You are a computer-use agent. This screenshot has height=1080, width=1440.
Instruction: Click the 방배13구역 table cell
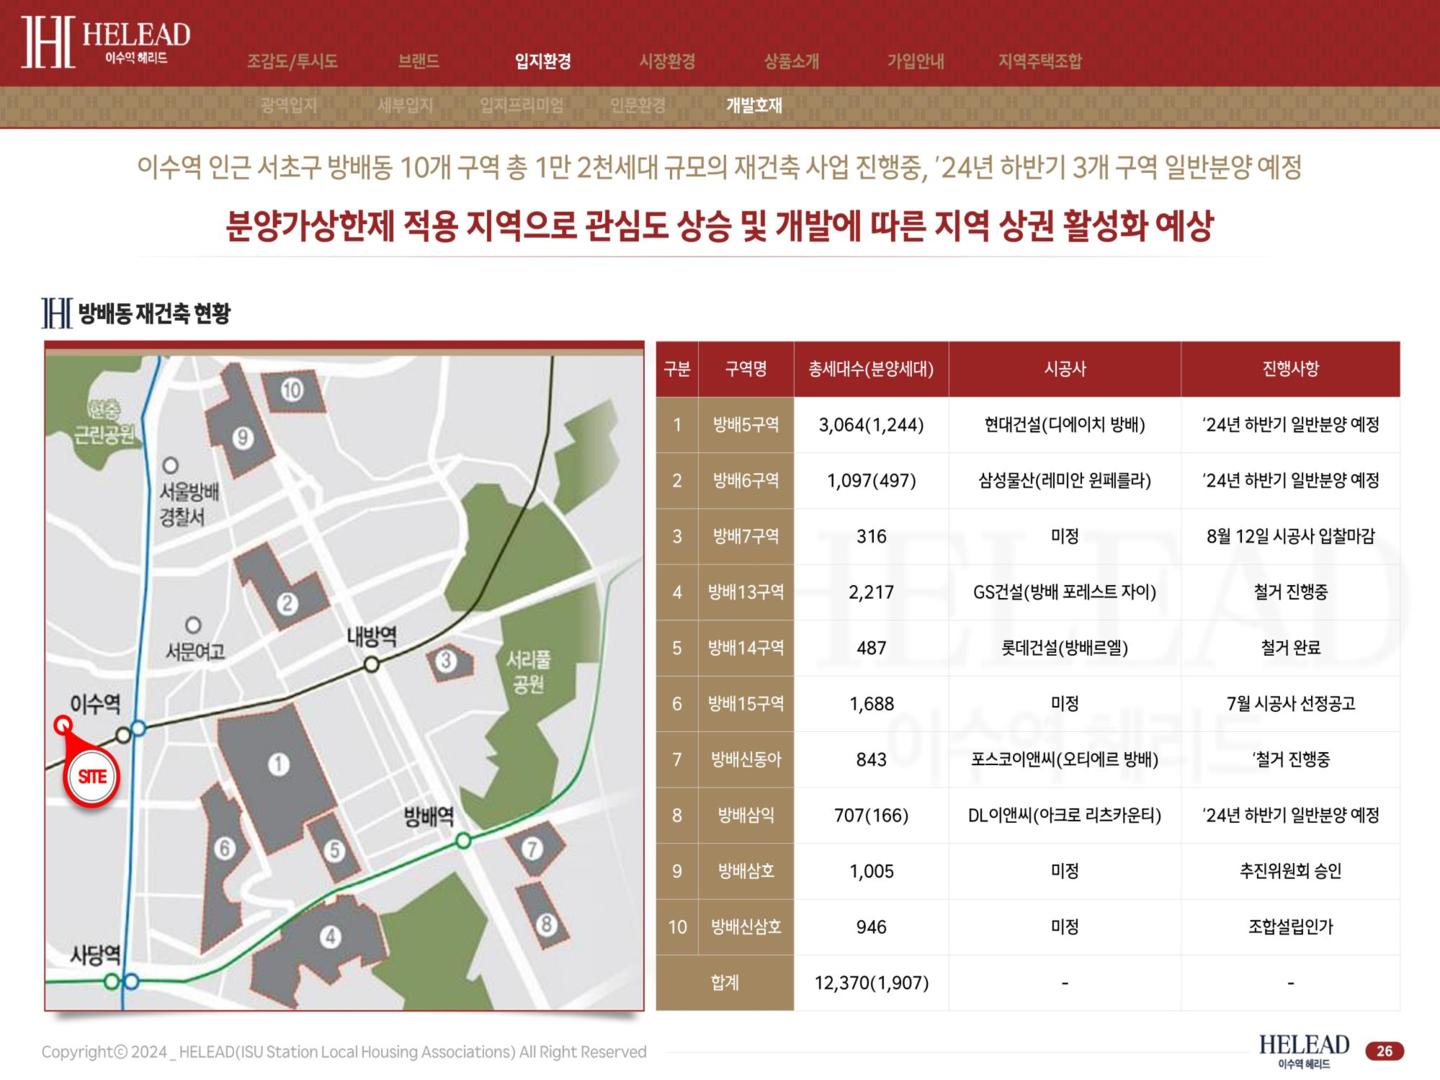click(x=746, y=592)
